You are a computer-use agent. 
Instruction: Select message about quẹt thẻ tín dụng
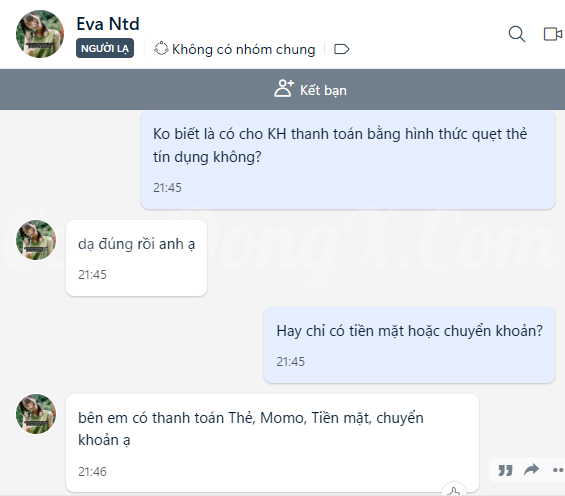348,160
